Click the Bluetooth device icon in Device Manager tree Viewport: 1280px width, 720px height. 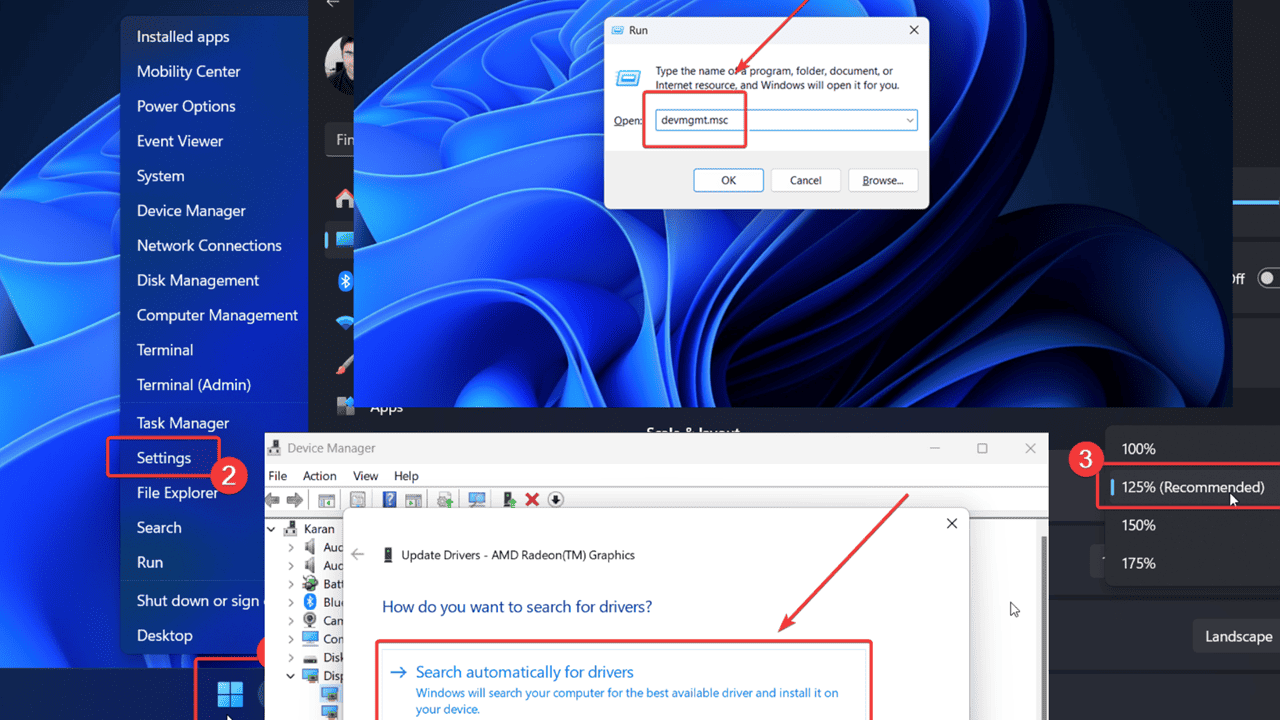click(309, 602)
